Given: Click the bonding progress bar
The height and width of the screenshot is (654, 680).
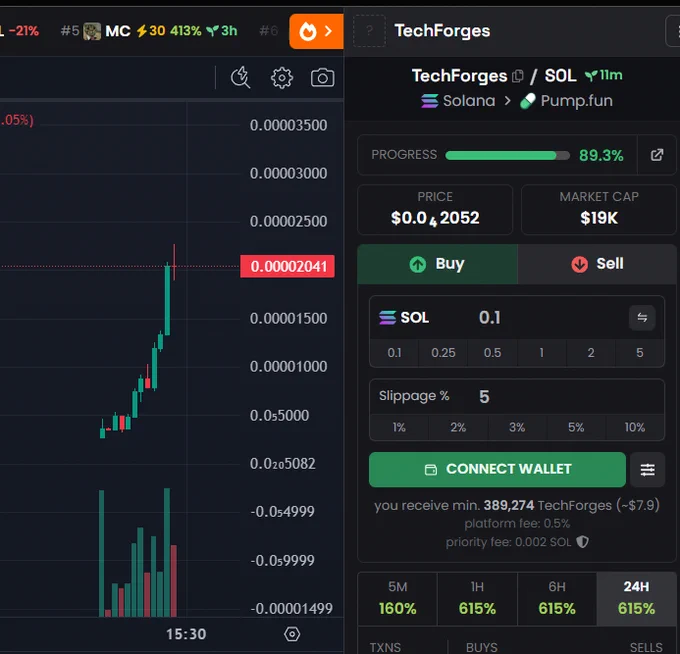Looking at the screenshot, I should 507,155.
